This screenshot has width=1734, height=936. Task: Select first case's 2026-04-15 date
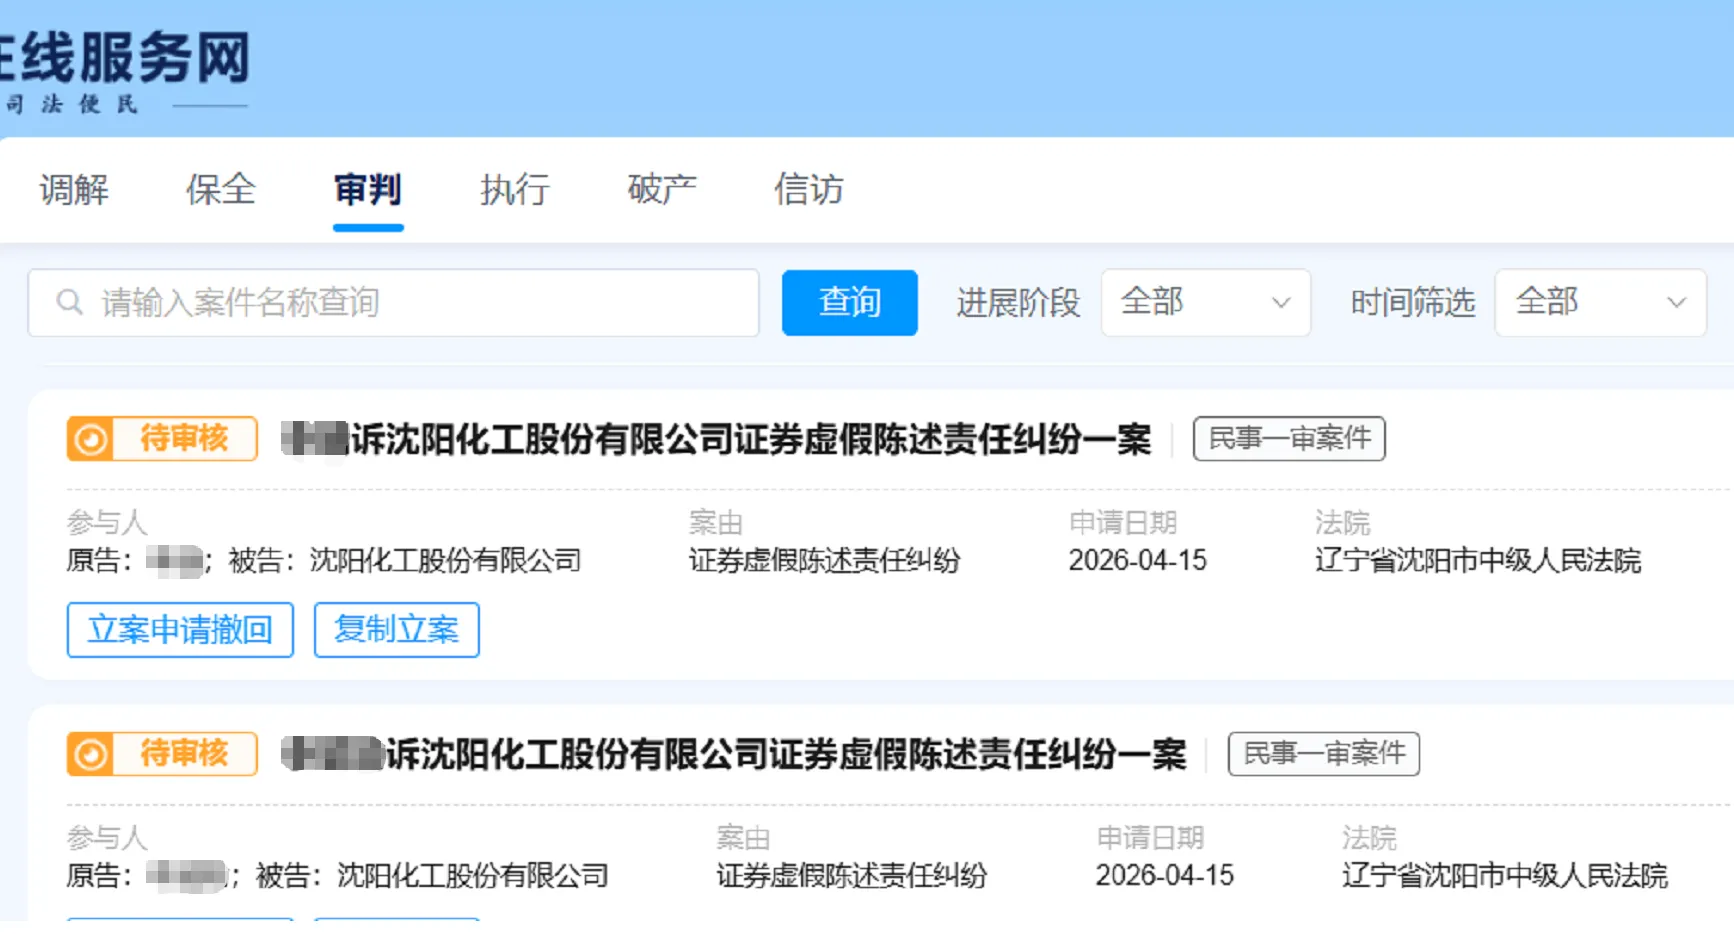click(1138, 560)
